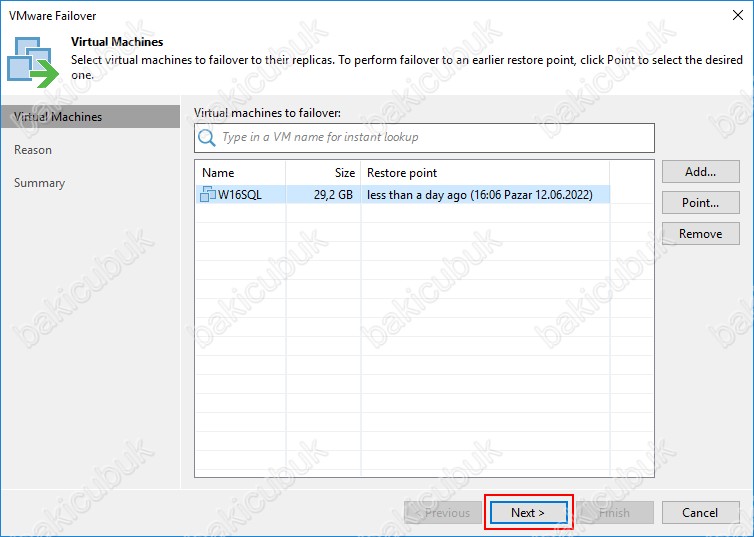The image size is (754, 537).
Task: Cancel the failover wizard
Action: click(x=701, y=512)
